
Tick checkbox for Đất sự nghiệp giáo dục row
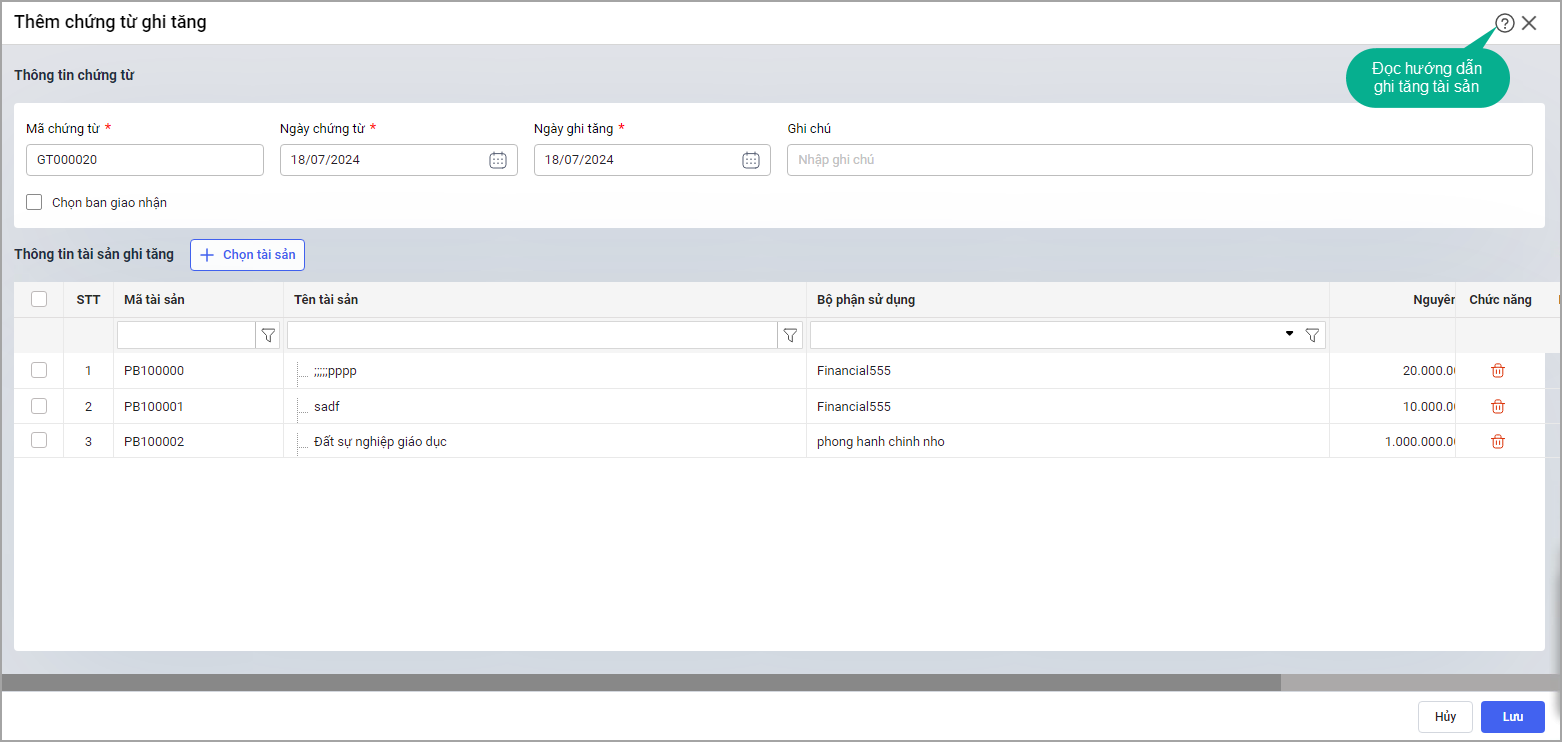click(39, 441)
